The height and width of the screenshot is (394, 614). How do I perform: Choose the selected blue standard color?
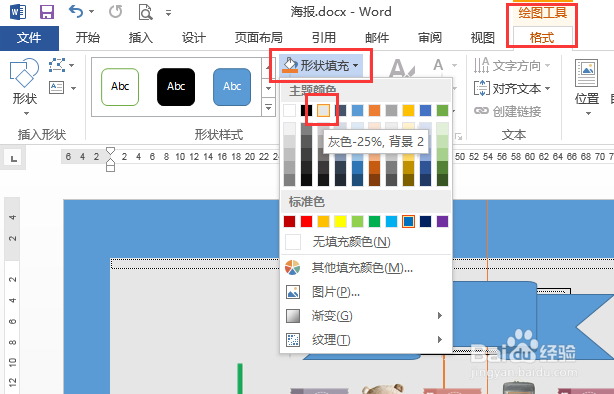coord(408,222)
